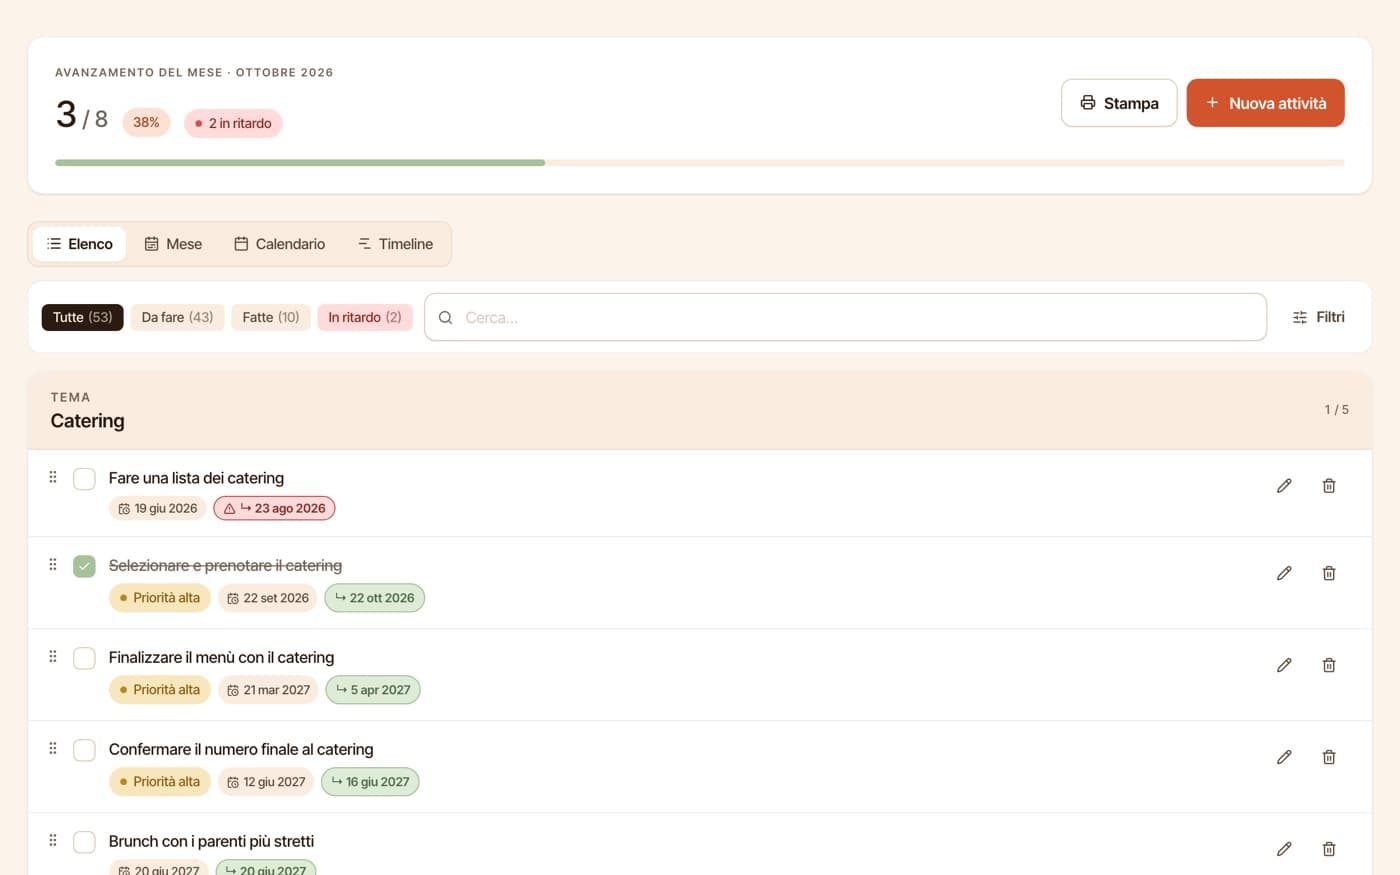Click the '5 apr 2027' due date chip
Image resolution: width=1400 pixels, height=875 pixels.
tap(373, 690)
